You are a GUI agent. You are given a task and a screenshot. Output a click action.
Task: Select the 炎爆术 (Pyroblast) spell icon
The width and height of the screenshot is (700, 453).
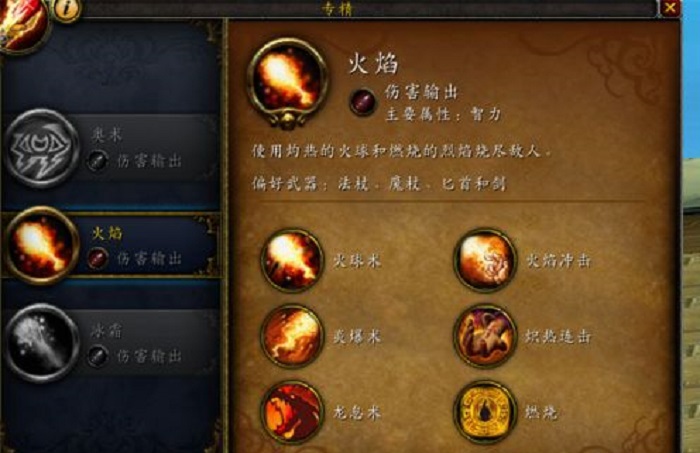click(292, 336)
